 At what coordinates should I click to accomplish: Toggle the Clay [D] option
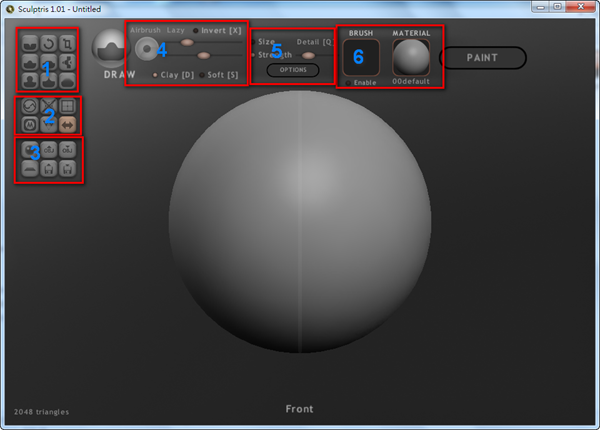pos(173,75)
